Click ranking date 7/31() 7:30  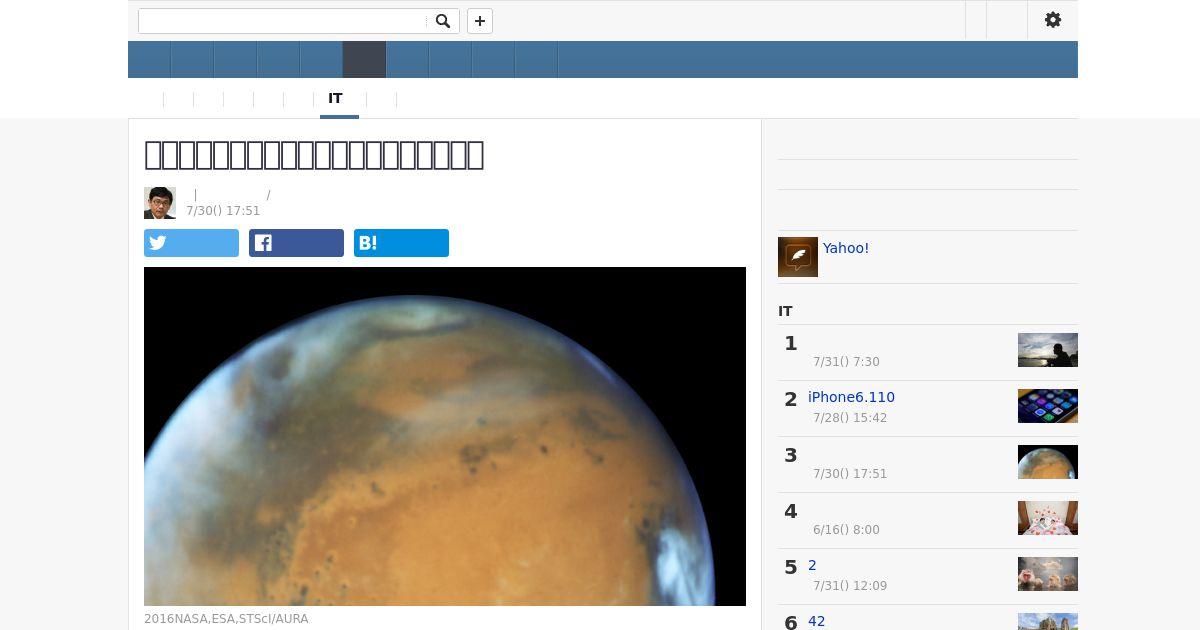coord(846,362)
